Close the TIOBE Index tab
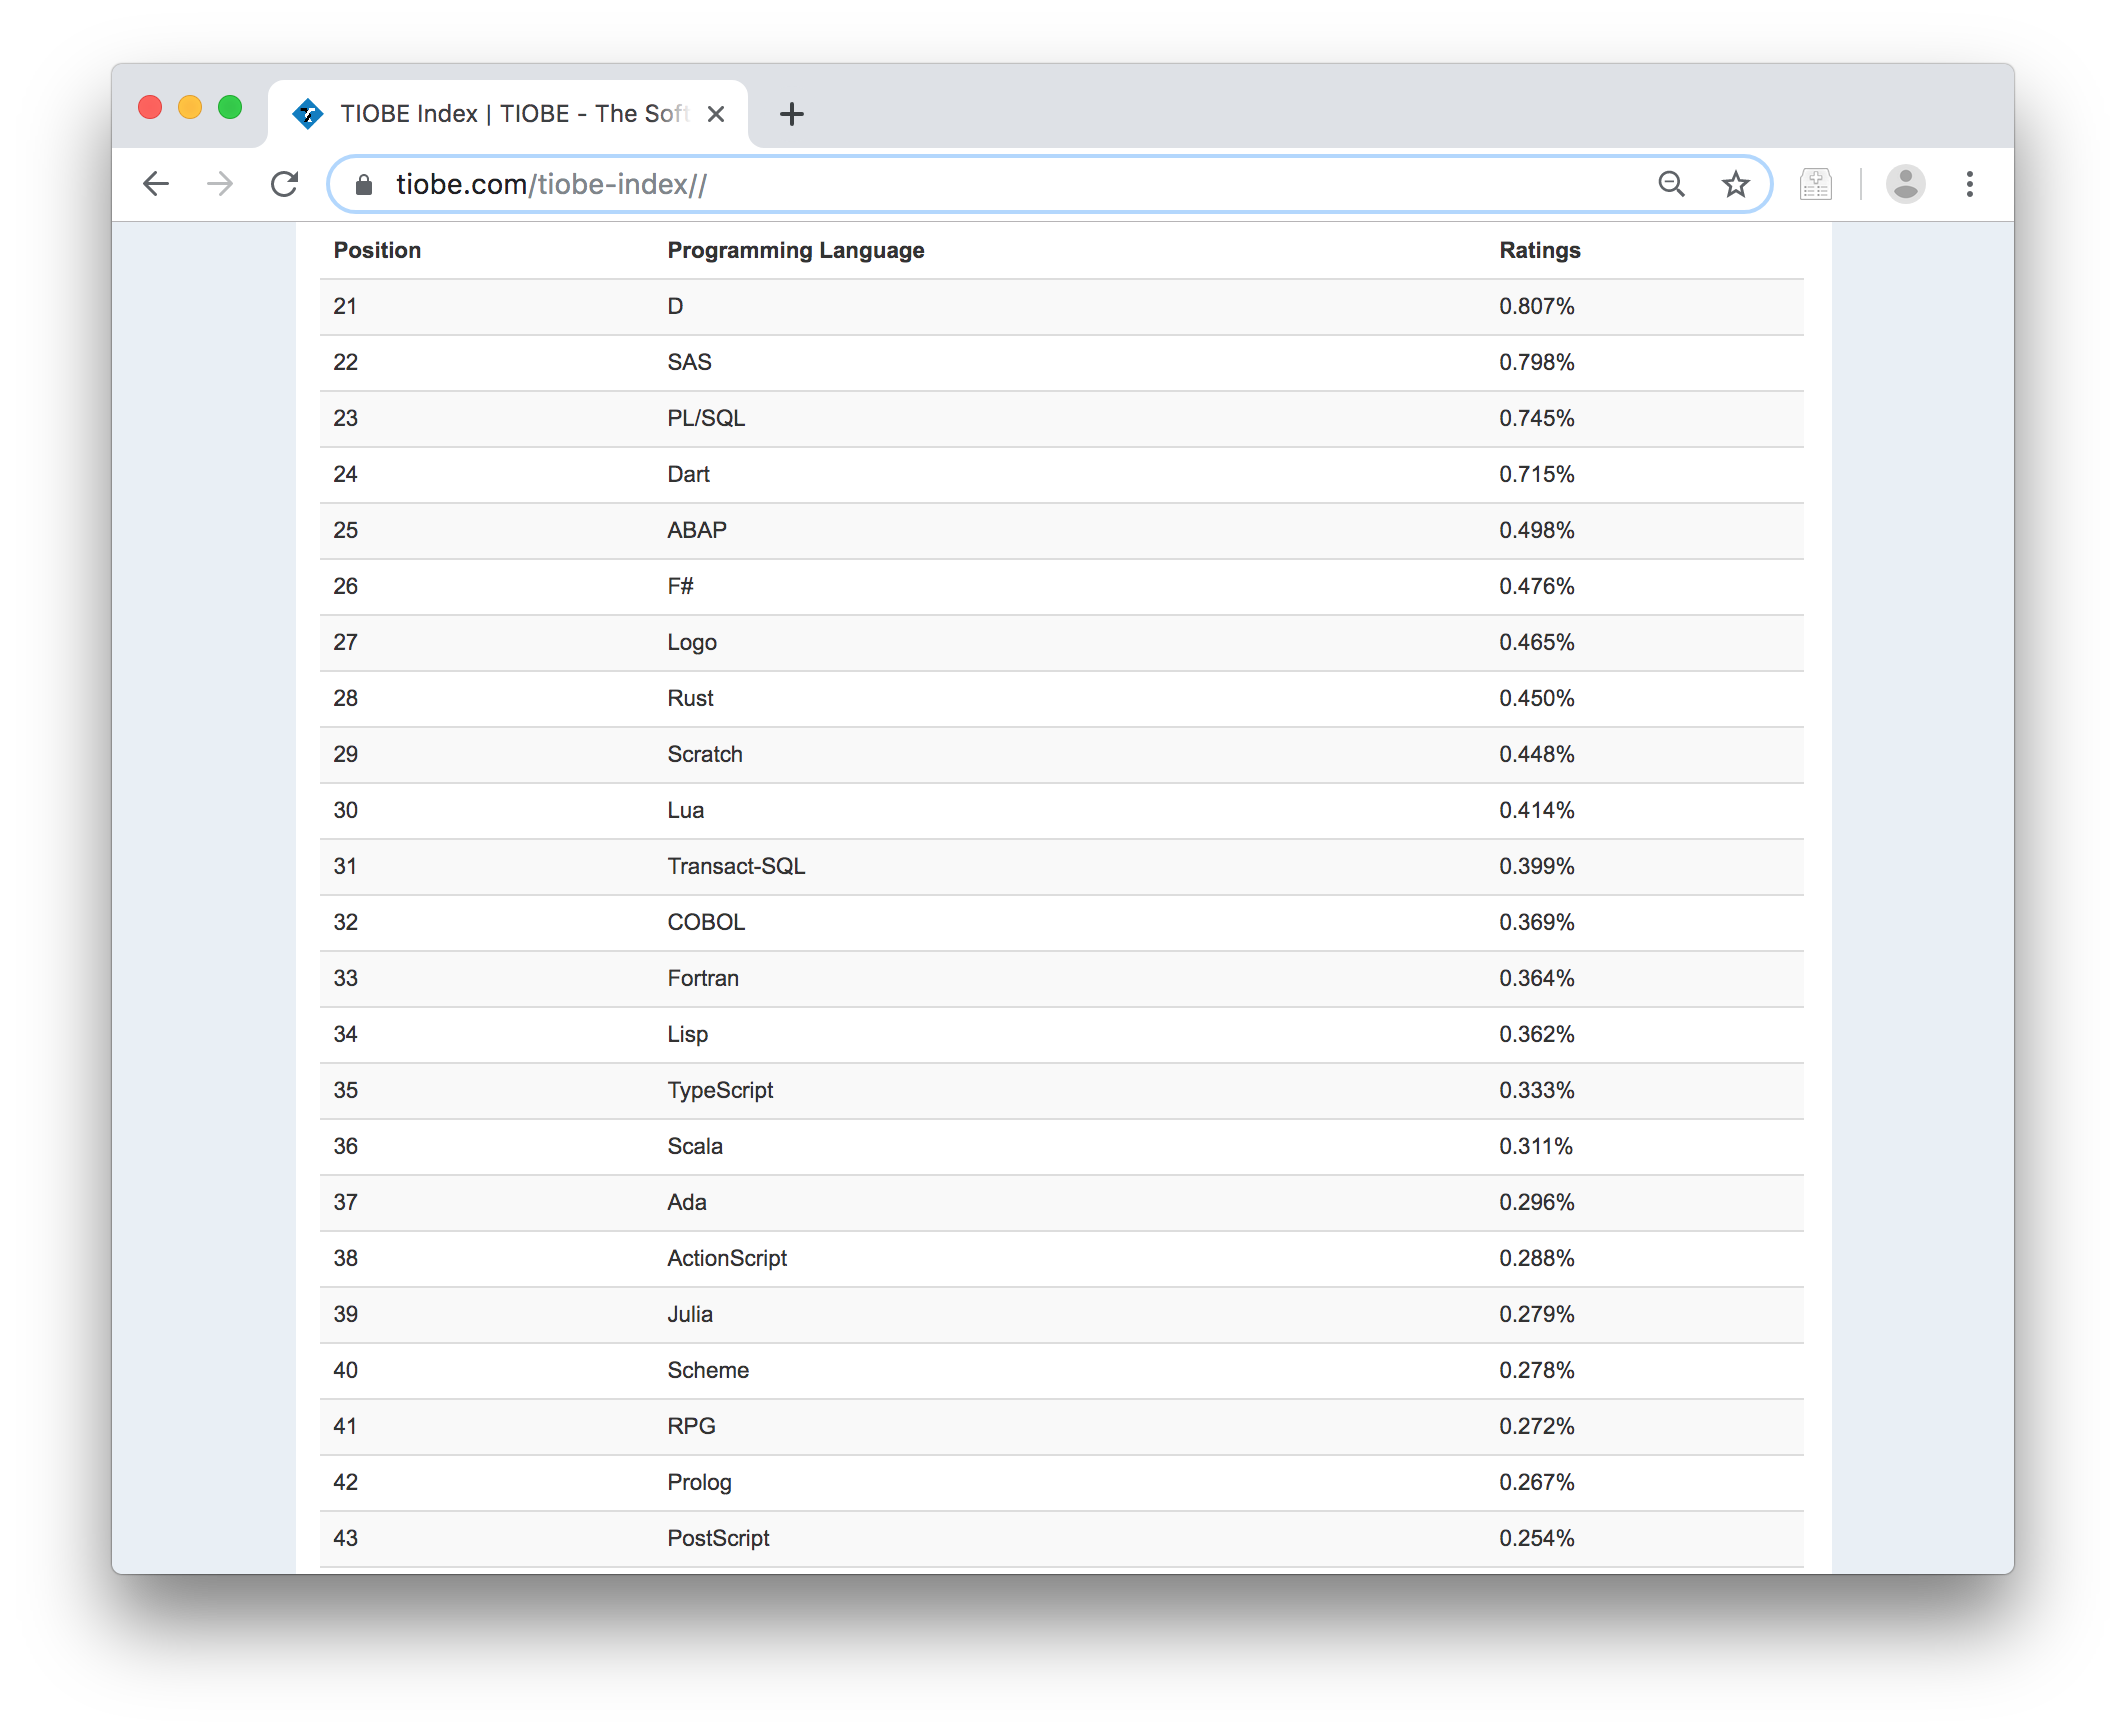 [x=716, y=114]
